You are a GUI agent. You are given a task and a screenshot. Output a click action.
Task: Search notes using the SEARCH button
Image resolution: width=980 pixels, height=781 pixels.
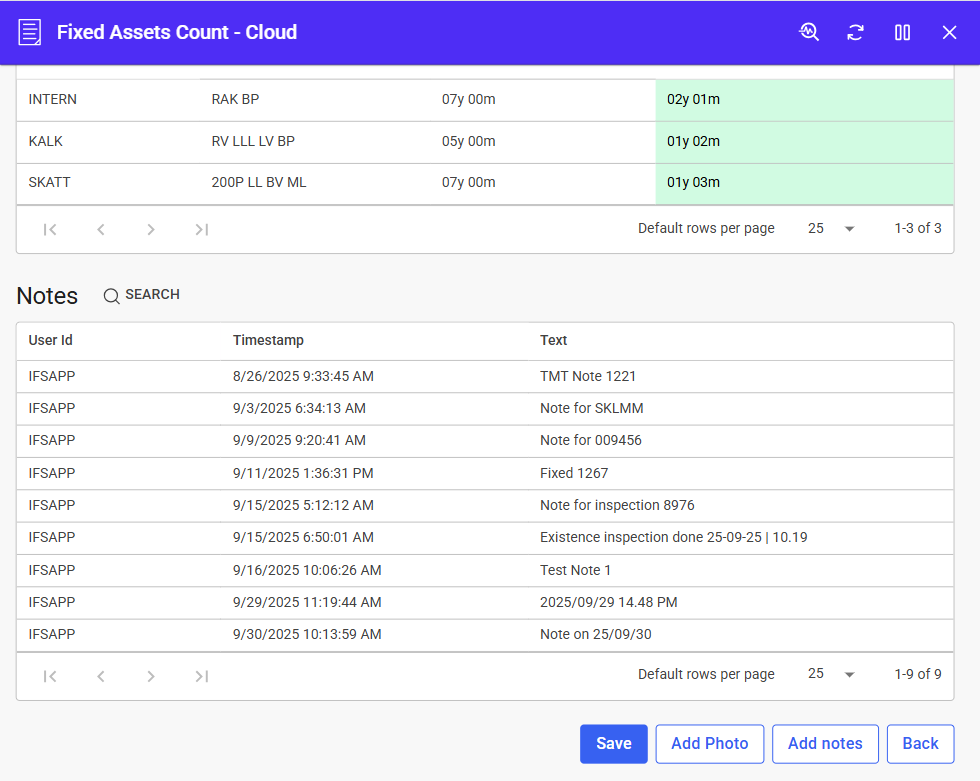coord(142,295)
